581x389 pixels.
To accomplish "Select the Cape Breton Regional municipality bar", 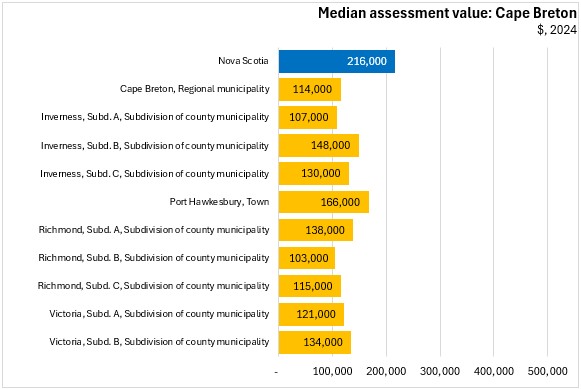I will (x=310, y=89).
